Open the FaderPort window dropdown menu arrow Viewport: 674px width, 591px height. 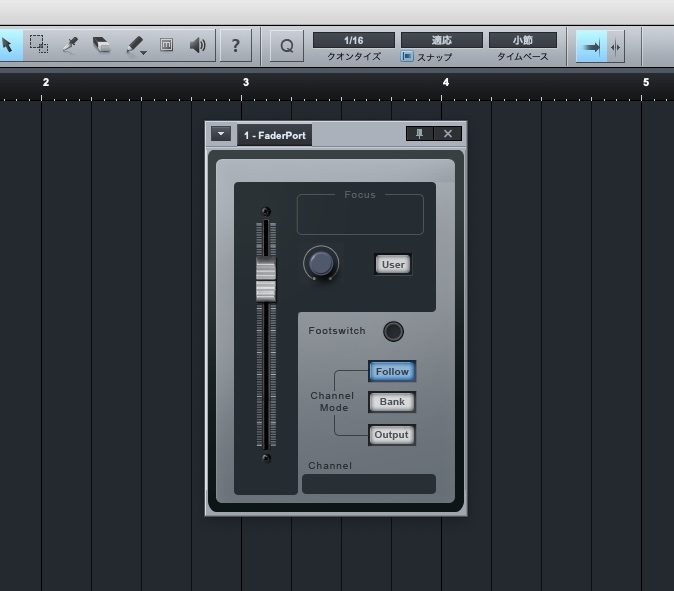click(221, 134)
